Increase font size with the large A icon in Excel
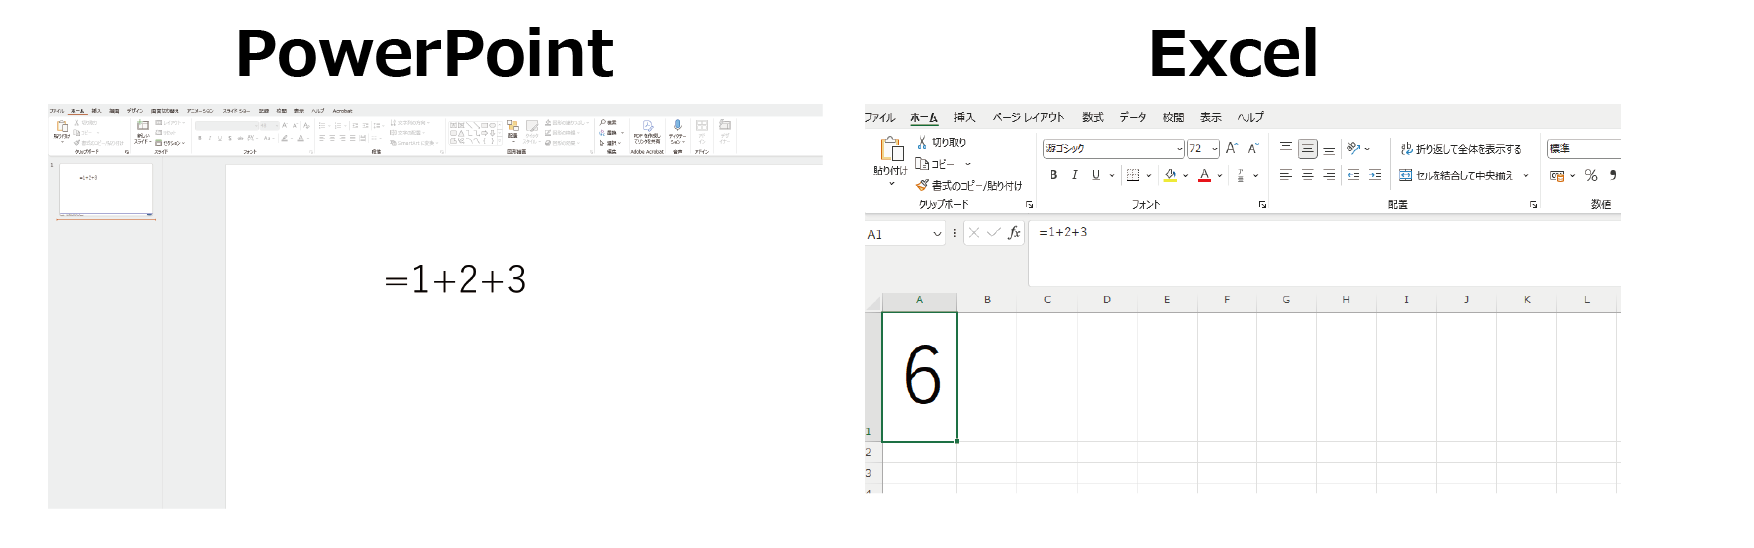 [1232, 148]
